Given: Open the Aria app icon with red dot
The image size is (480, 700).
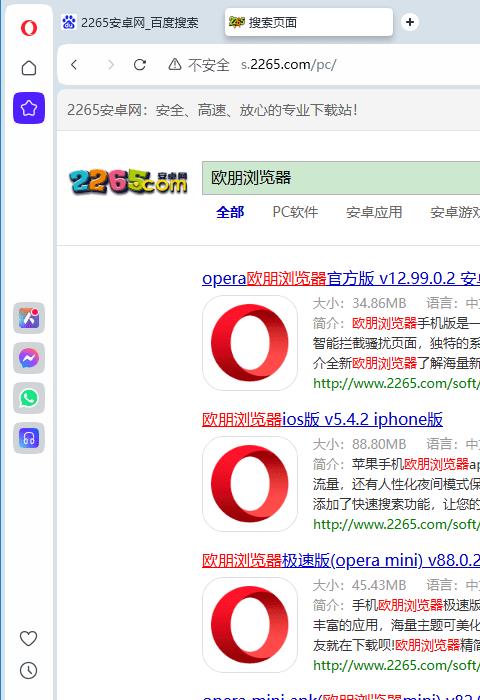Looking at the screenshot, I should coord(29,318).
